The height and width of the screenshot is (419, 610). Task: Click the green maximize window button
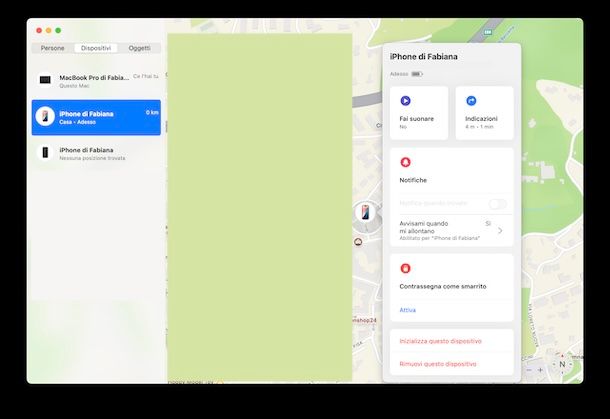58,30
